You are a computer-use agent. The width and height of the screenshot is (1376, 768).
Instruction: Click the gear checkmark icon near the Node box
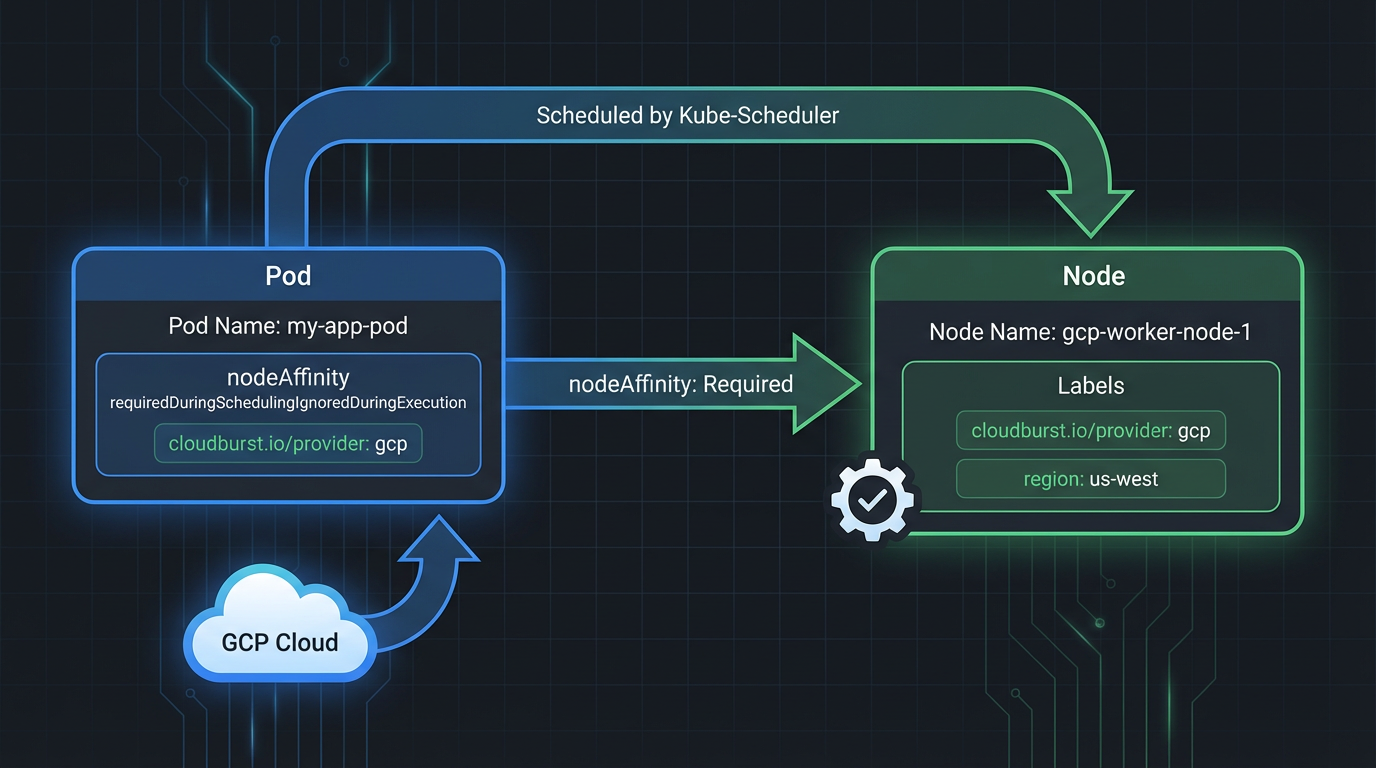coord(871,499)
